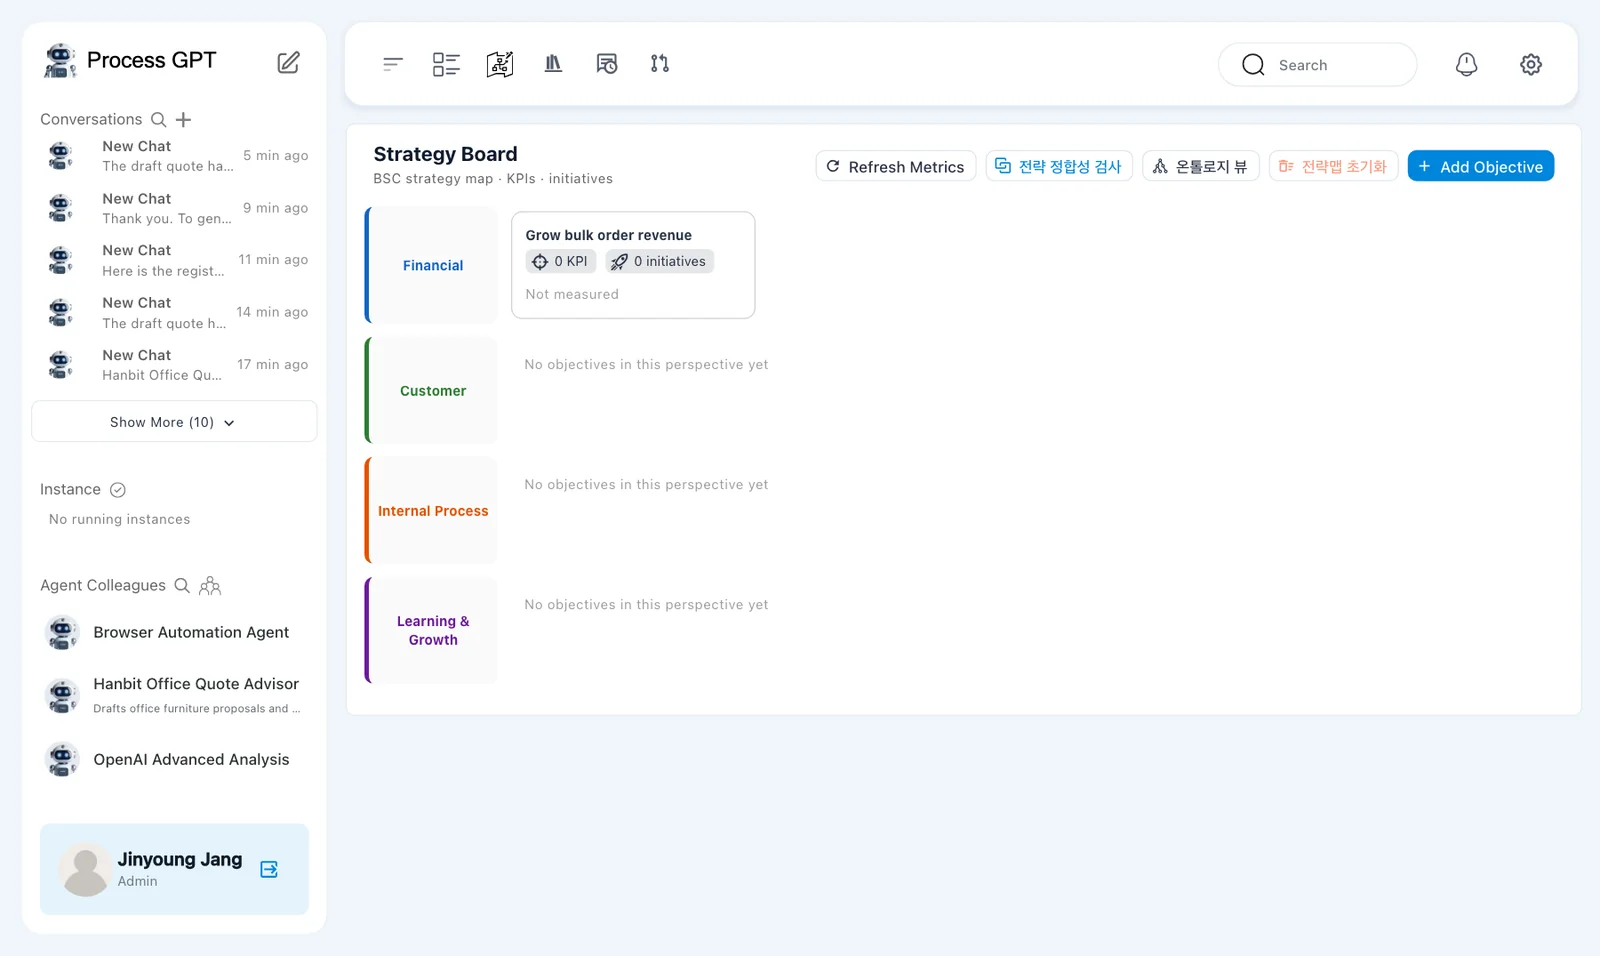Open Grow bulk order revenue objective card

point(633,265)
